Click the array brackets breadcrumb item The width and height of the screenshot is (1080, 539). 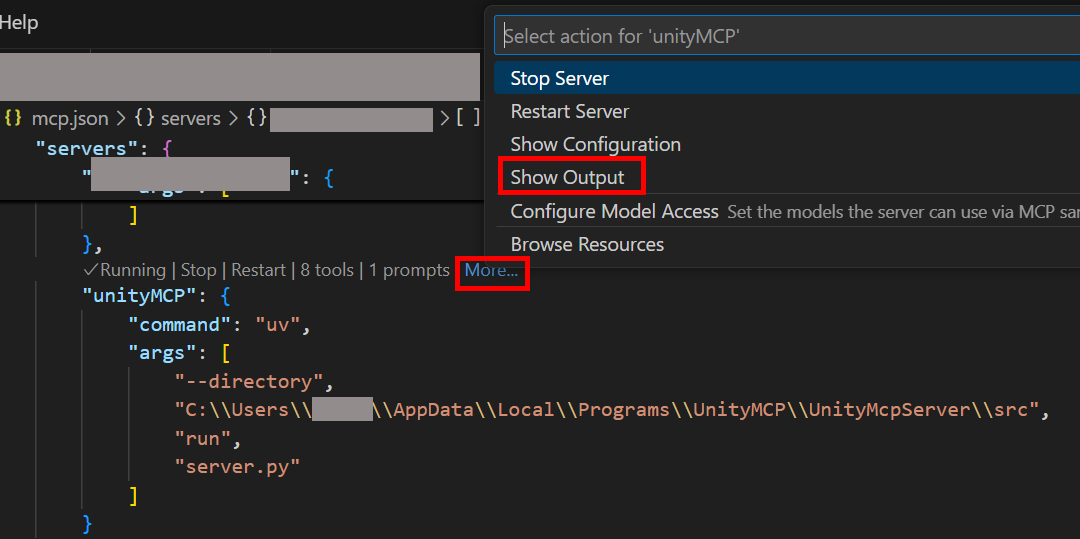(x=468, y=118)
